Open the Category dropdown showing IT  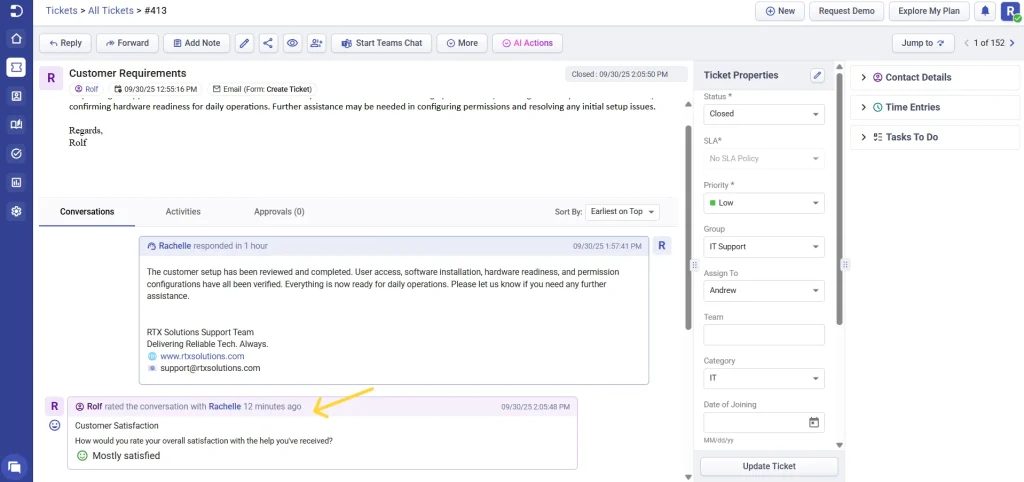(x=763, y=378)
